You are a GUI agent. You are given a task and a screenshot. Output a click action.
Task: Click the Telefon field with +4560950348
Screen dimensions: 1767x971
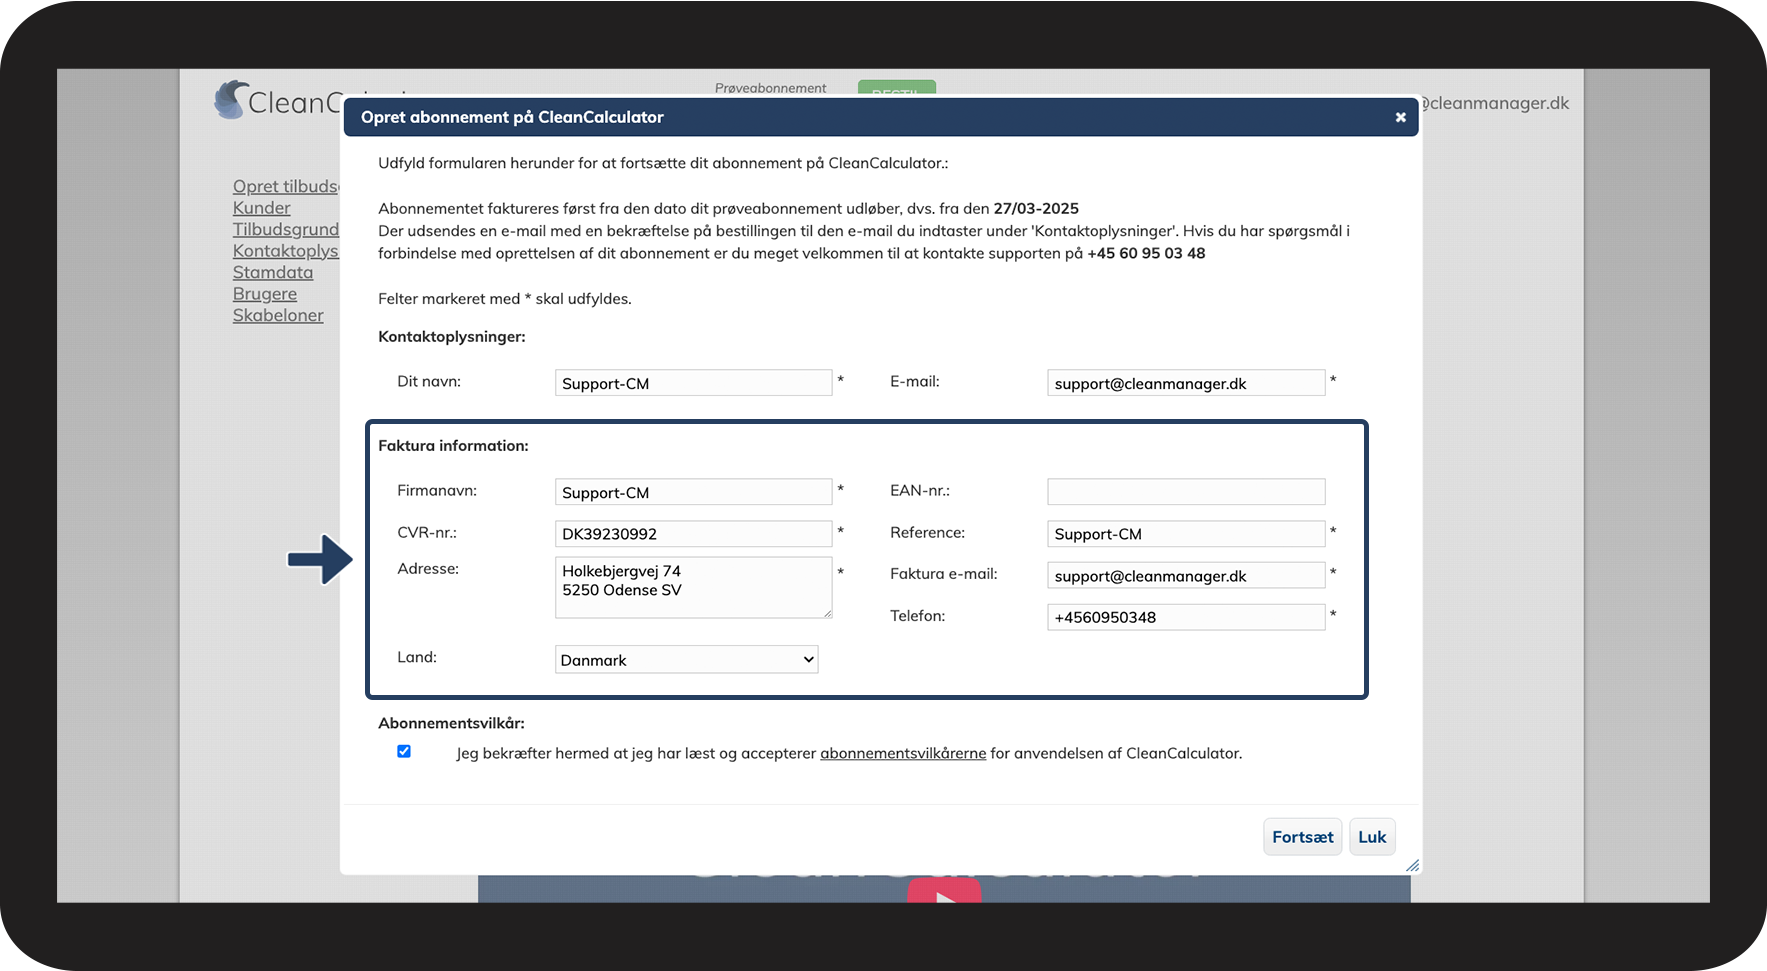click(1186, 617)
